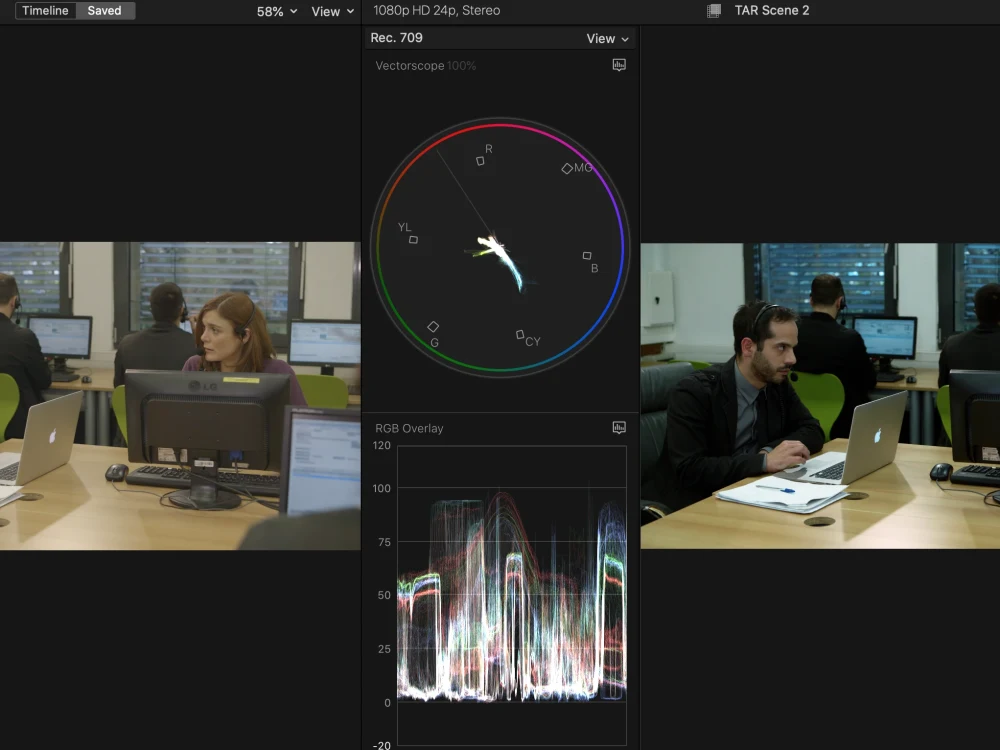Toggle to the Timeline comparison view
This screenshot has width=1000, height=750.
click(45, 10)
